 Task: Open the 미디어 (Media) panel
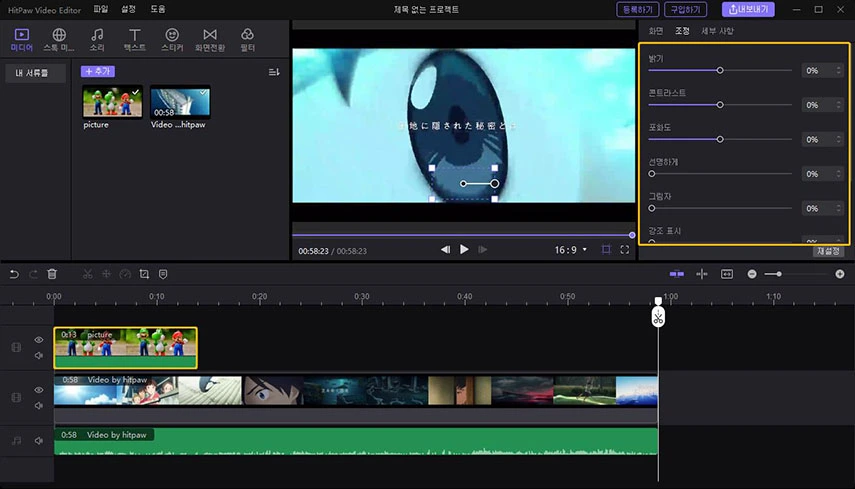[x=22, y=40]
